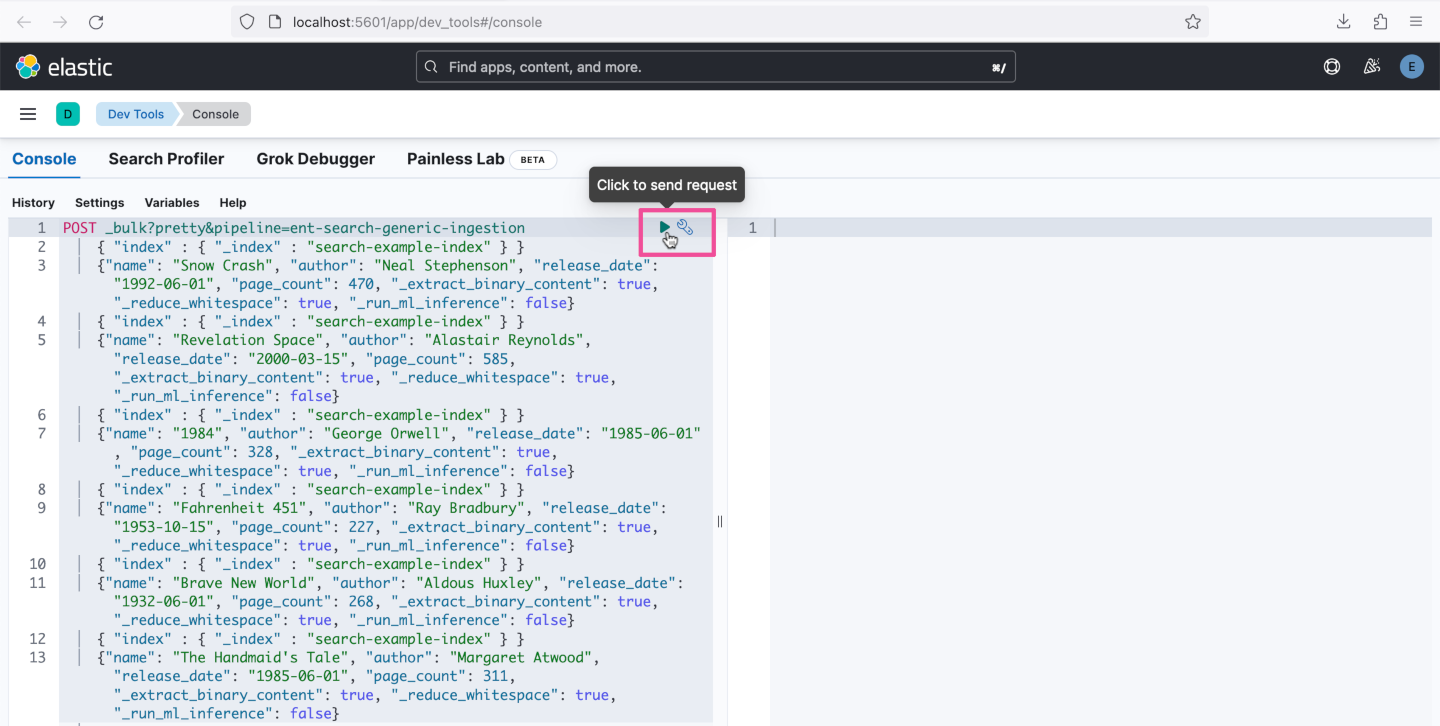Switch to Console tab

tap(44, 159)
